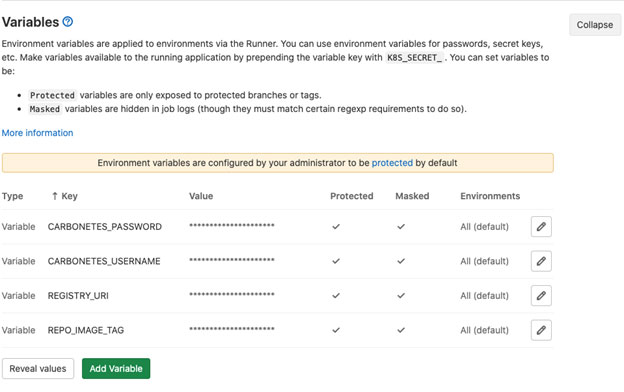Screen dimensions: 624x392
Task: Select the CARBONETES_USERNAME key text
Action: tap(104, 261)
